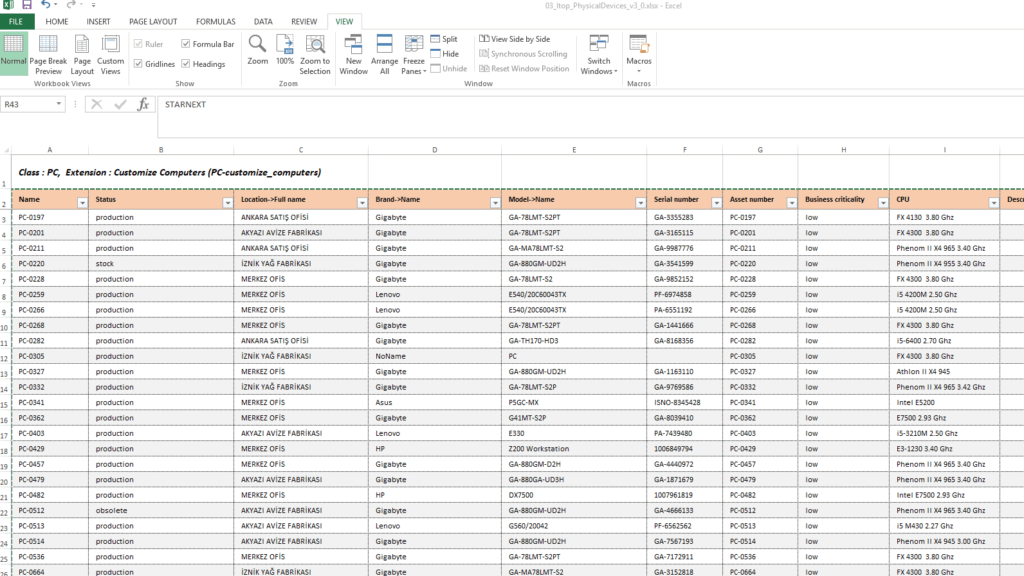Open the FILE menu
The height and width of the screenshot is (576, 1024).
17,21
